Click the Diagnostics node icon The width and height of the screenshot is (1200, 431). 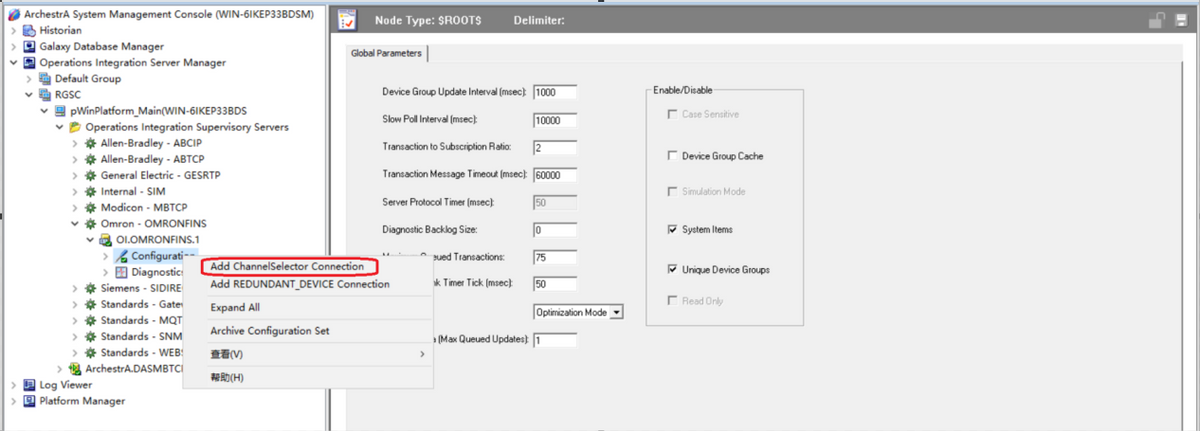[122, 272]
